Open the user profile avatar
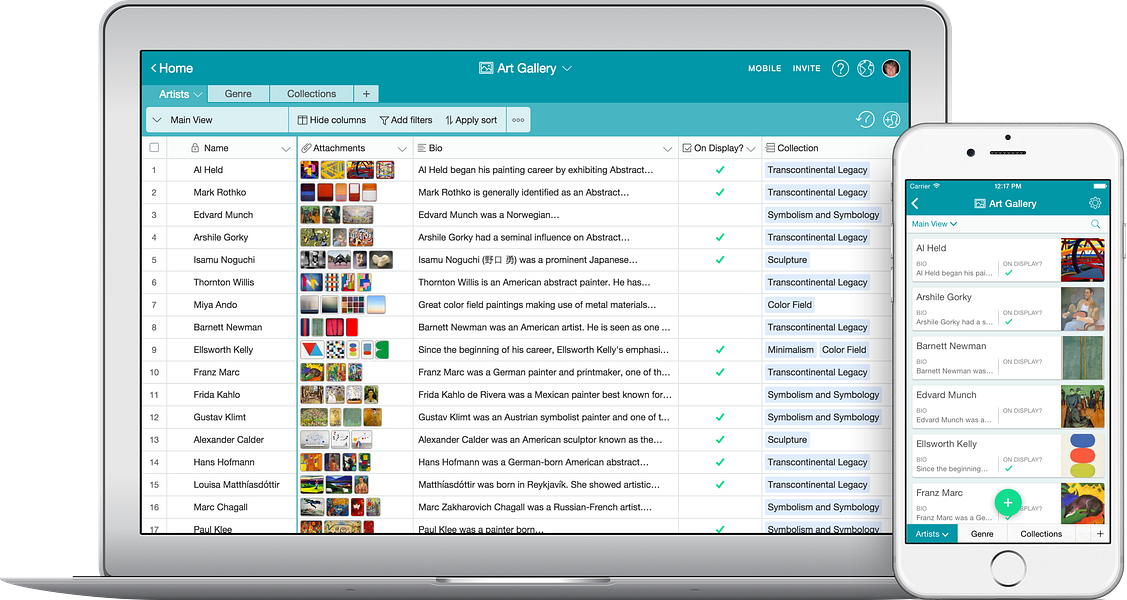1127x600 pixels. pos(891,68)
